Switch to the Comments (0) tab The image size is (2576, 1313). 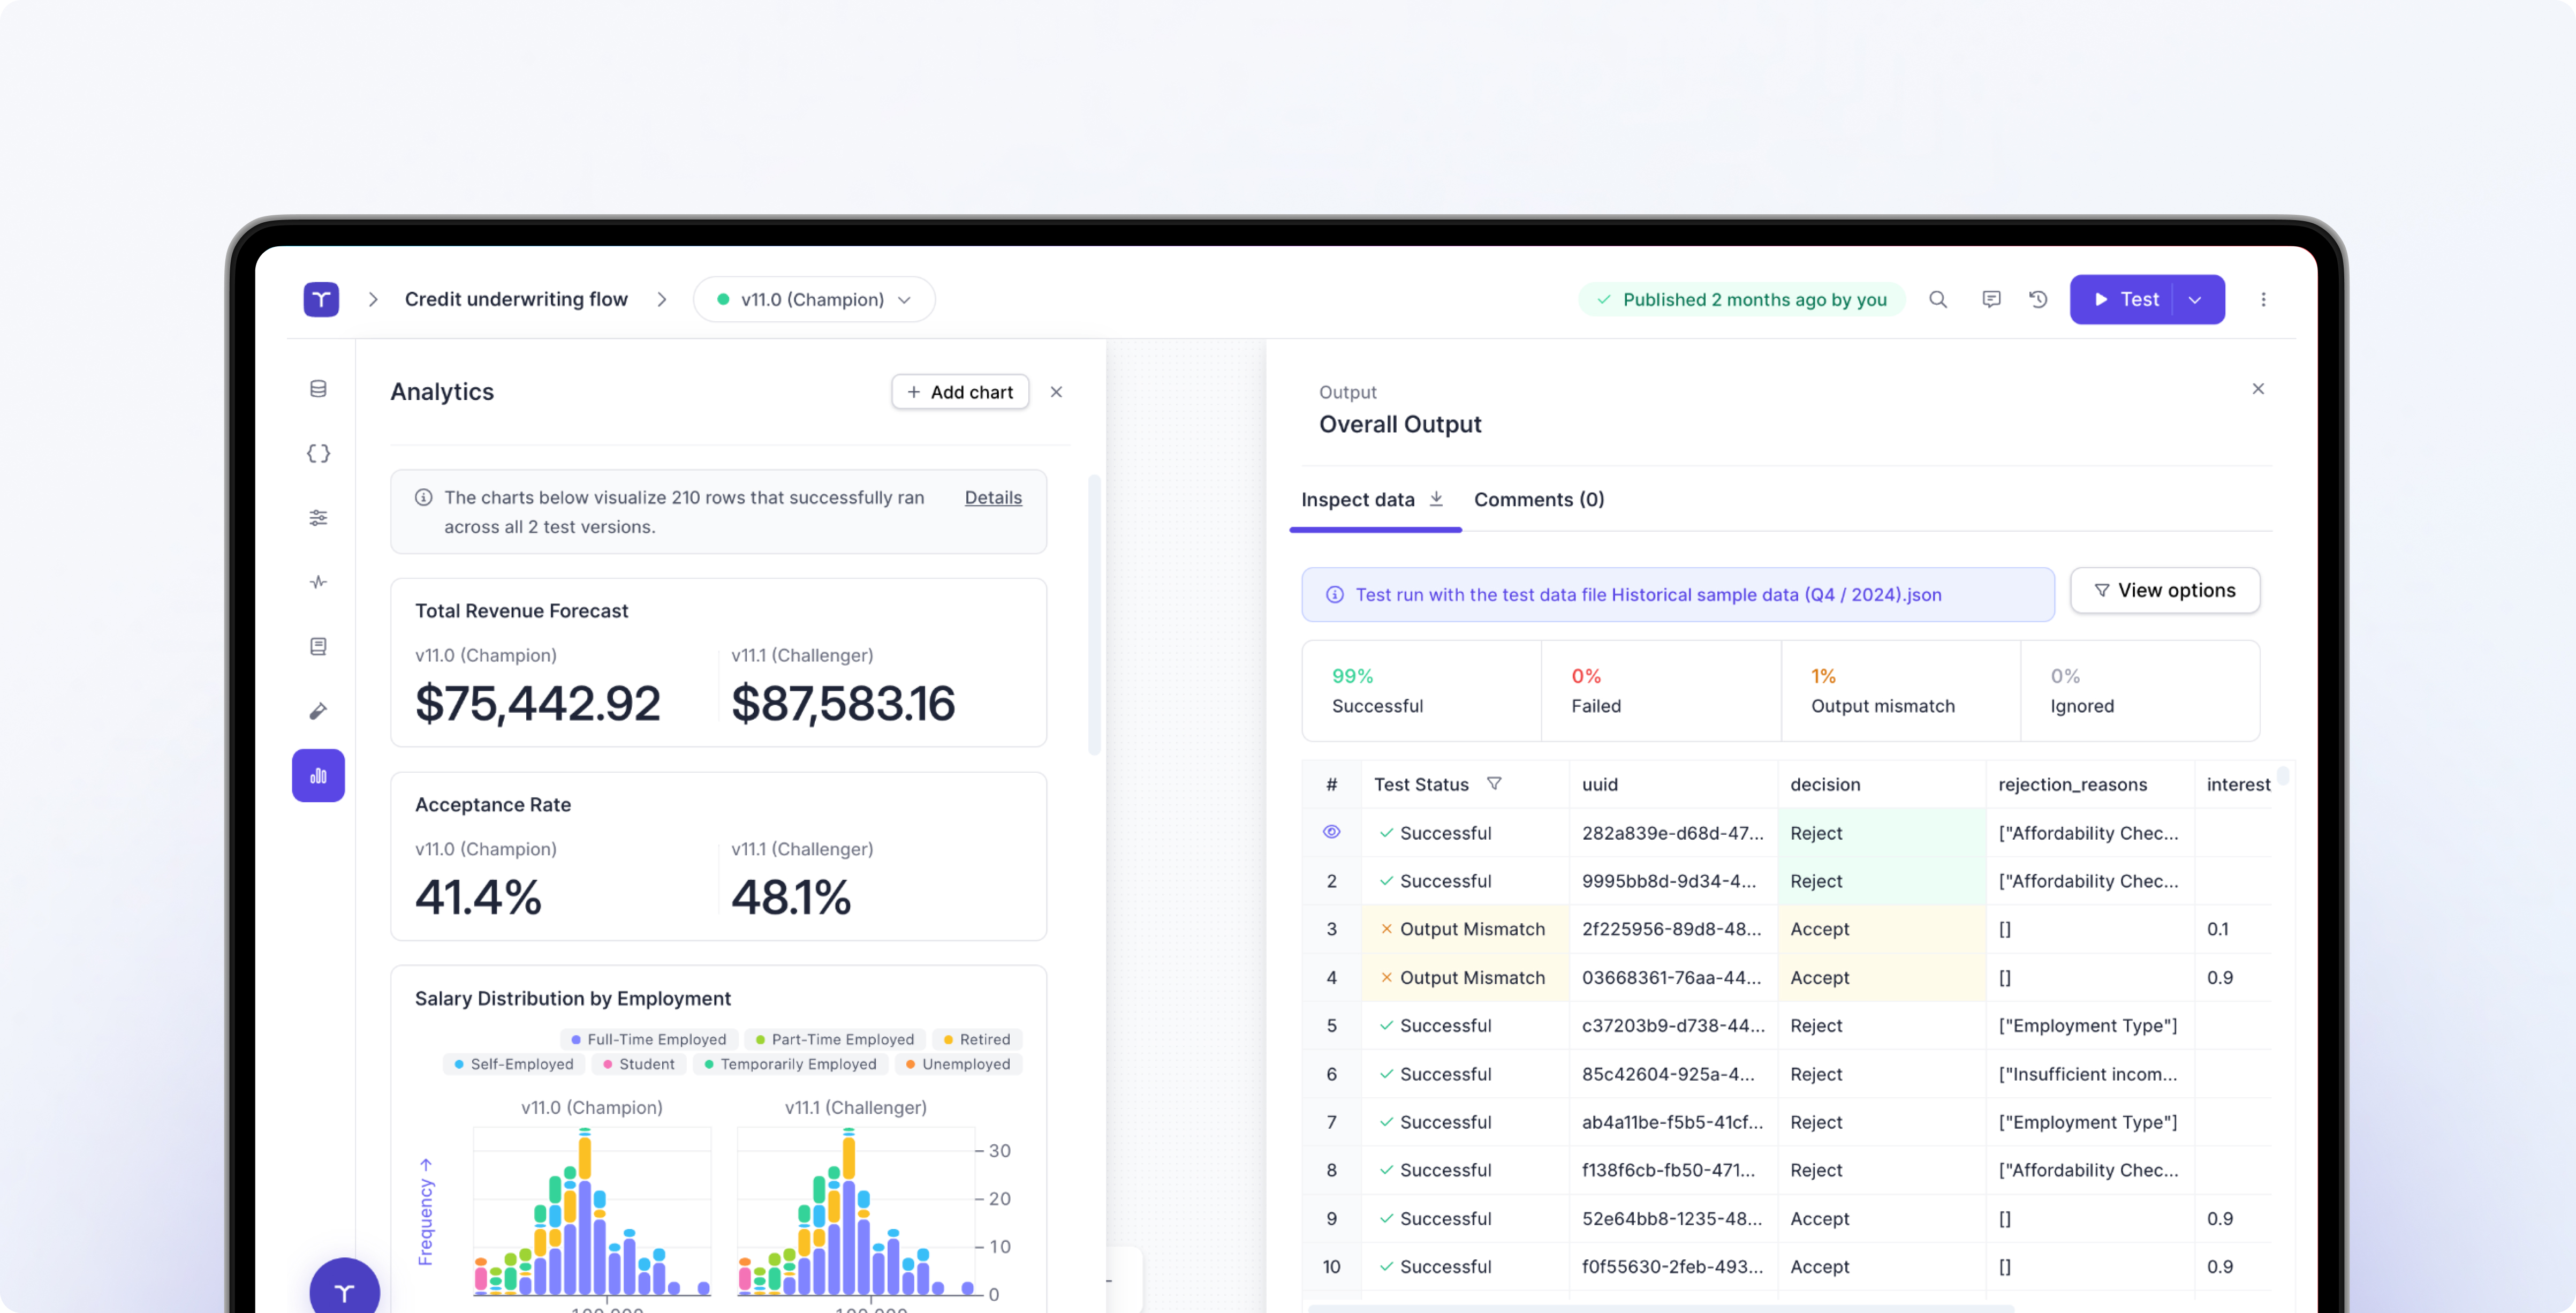tap(1538, 499)
